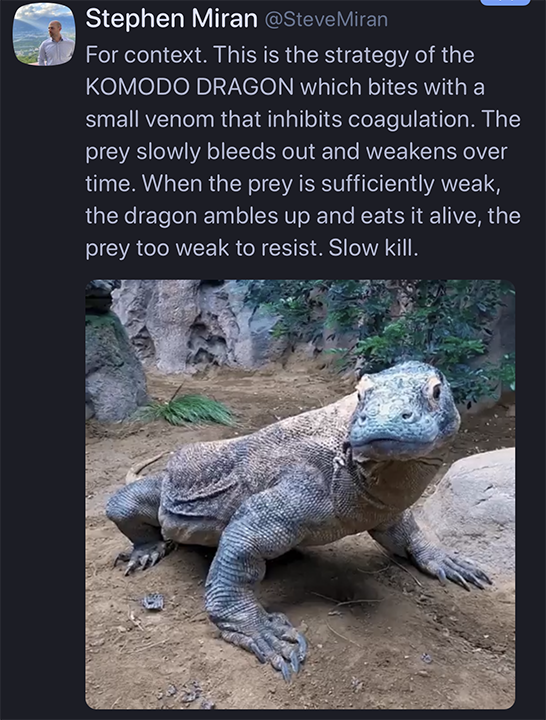
Task: Click the tweet line starting 'For context'
Action: pyautogui.click(x=280, y=55)
